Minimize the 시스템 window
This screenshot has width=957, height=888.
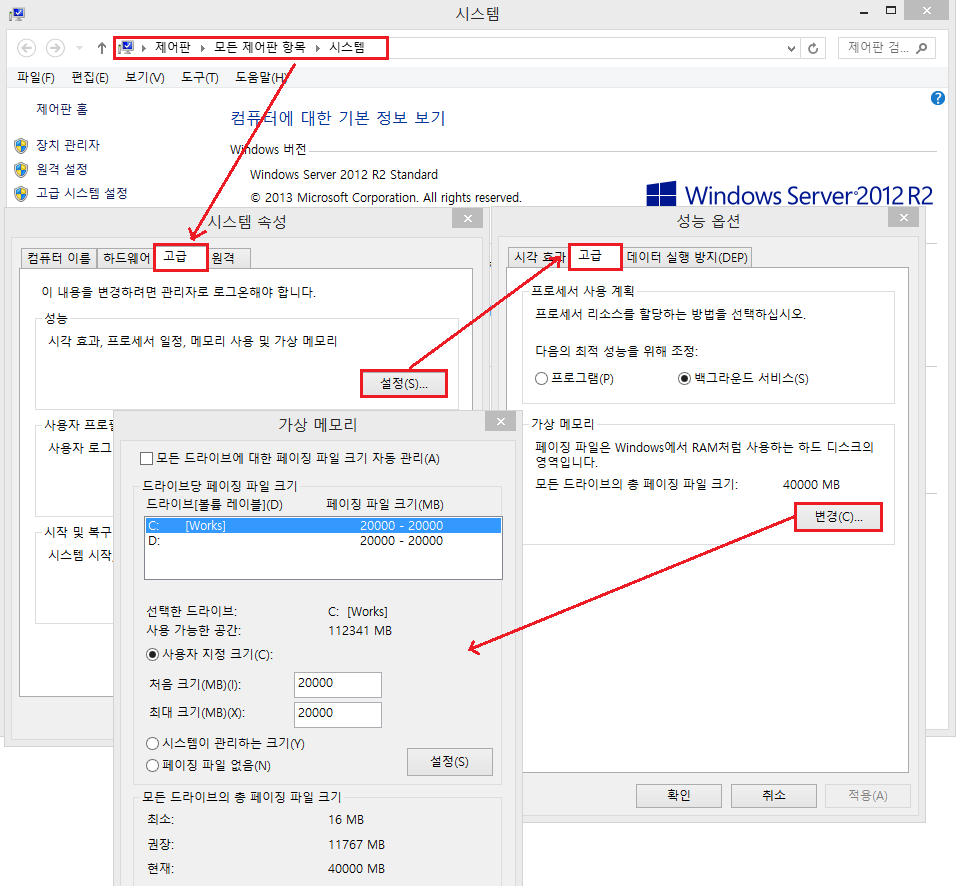pos(864,12)
